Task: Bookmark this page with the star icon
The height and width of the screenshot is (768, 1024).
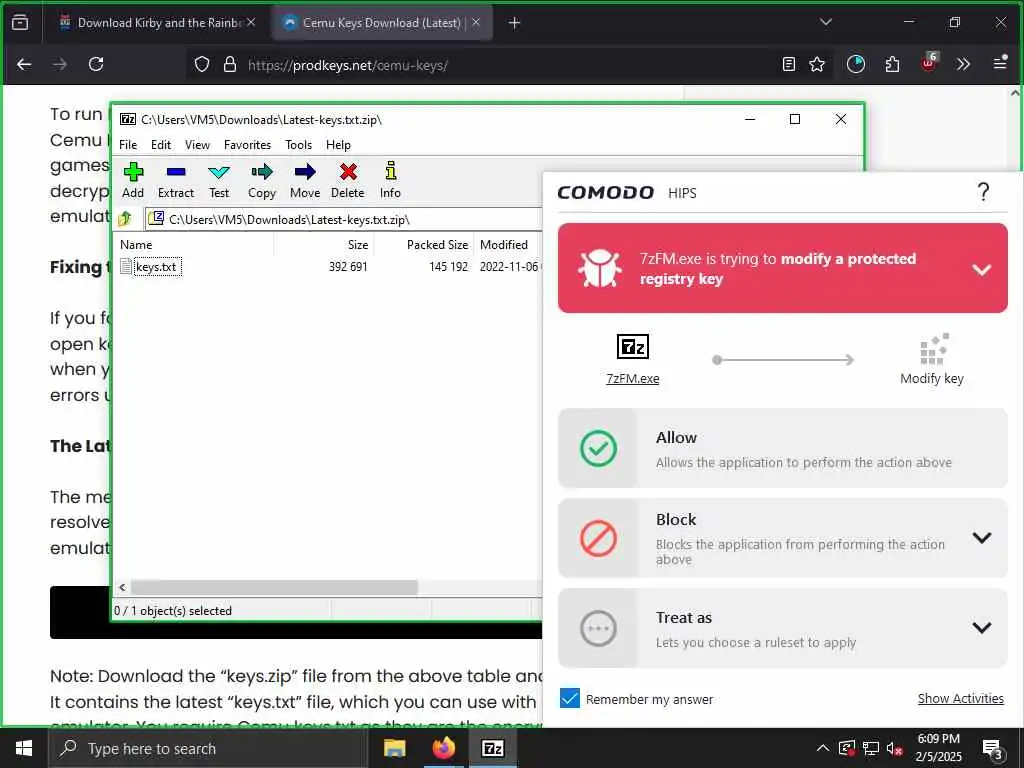Action: [817, 64]
